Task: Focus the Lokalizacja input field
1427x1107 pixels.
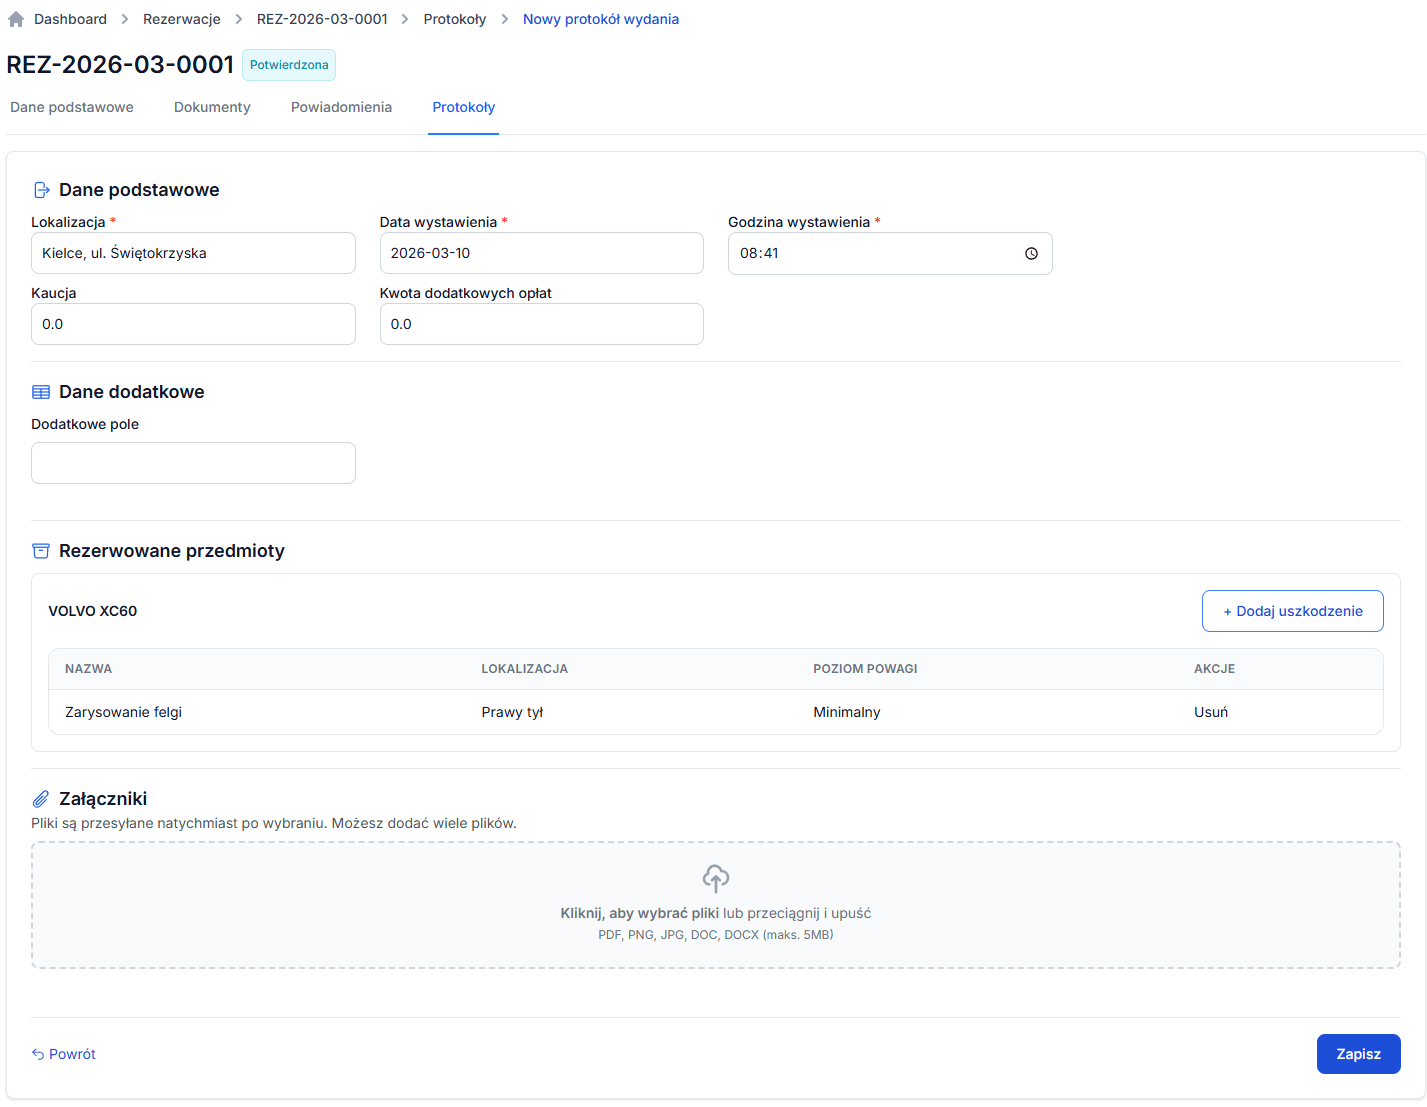Action: 193,253
